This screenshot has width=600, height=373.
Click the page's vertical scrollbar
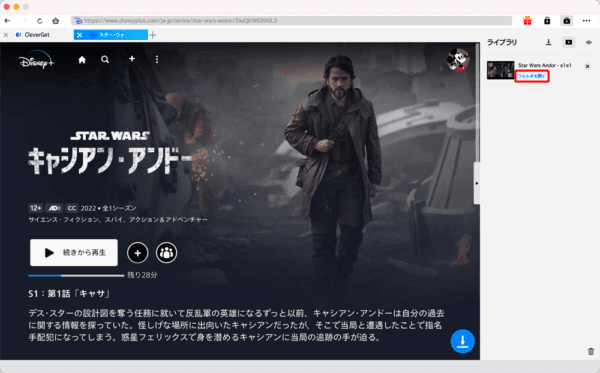tap(478, 103)
